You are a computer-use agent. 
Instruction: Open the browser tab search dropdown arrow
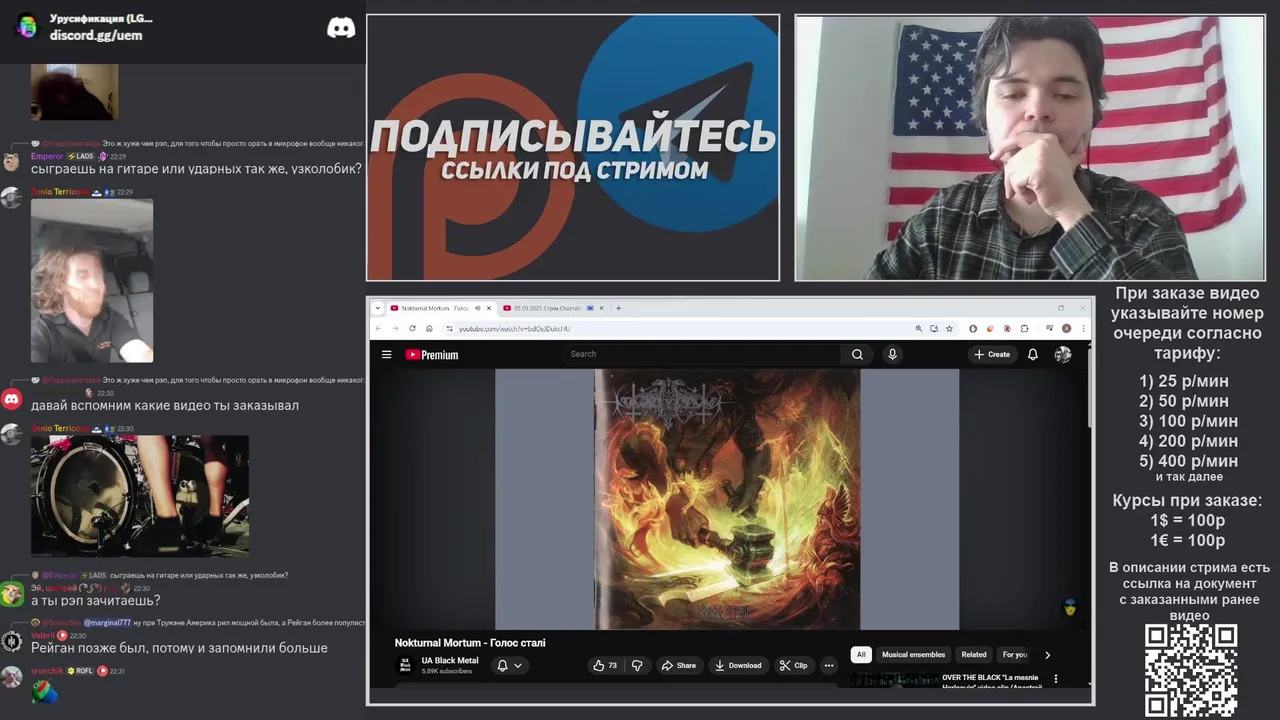coord(378,308)
